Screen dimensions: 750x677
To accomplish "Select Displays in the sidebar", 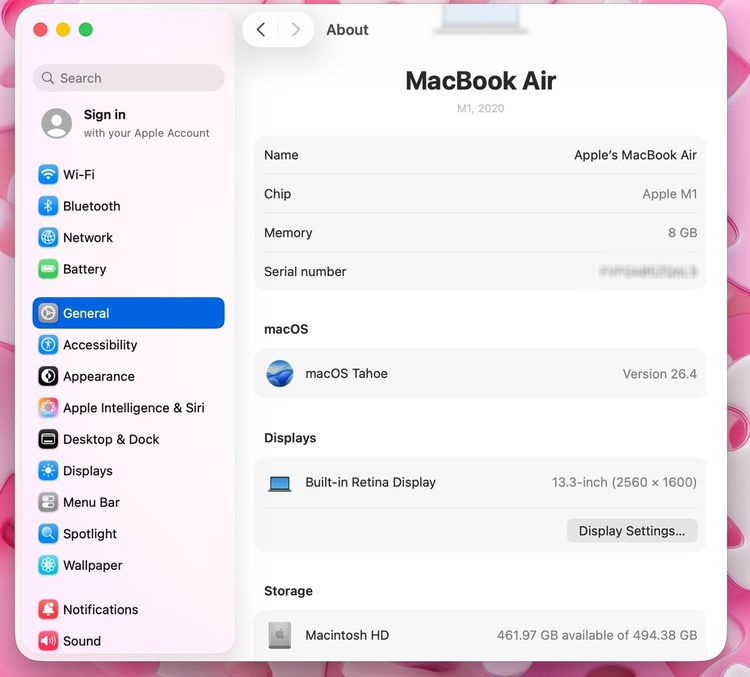I will [x=128, y=471].
